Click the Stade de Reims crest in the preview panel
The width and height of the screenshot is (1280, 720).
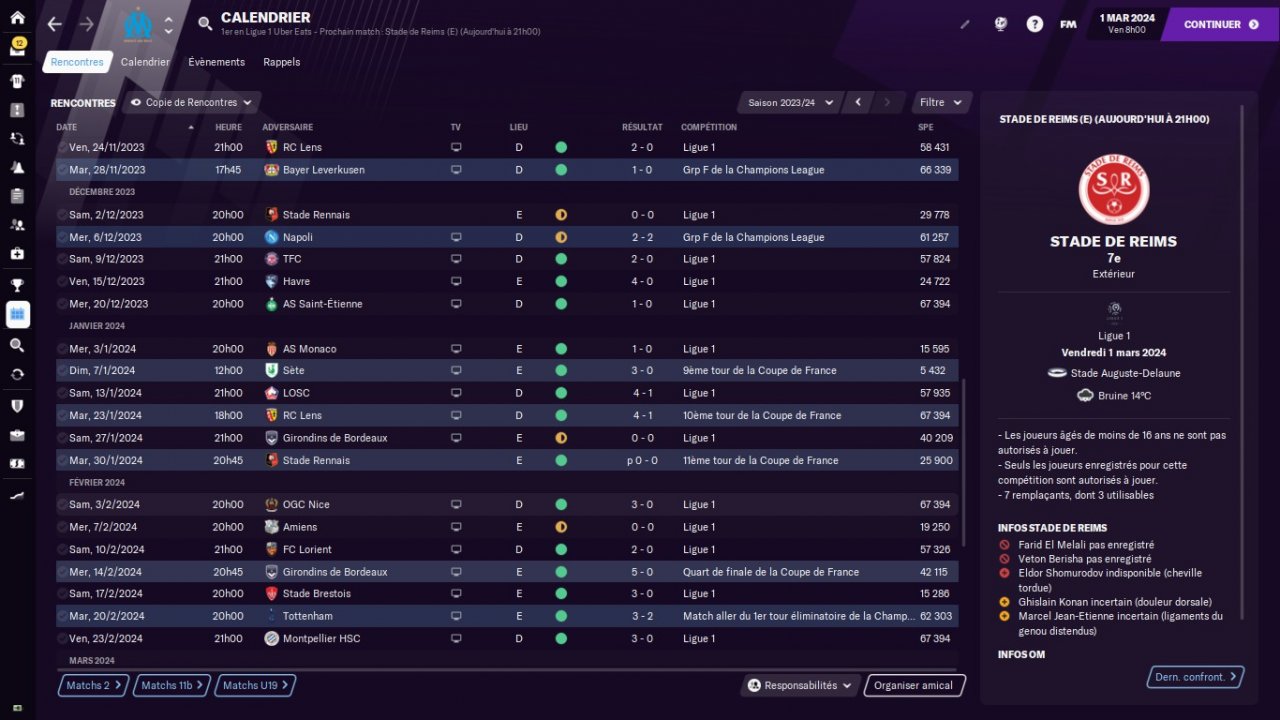point(1114,189)
